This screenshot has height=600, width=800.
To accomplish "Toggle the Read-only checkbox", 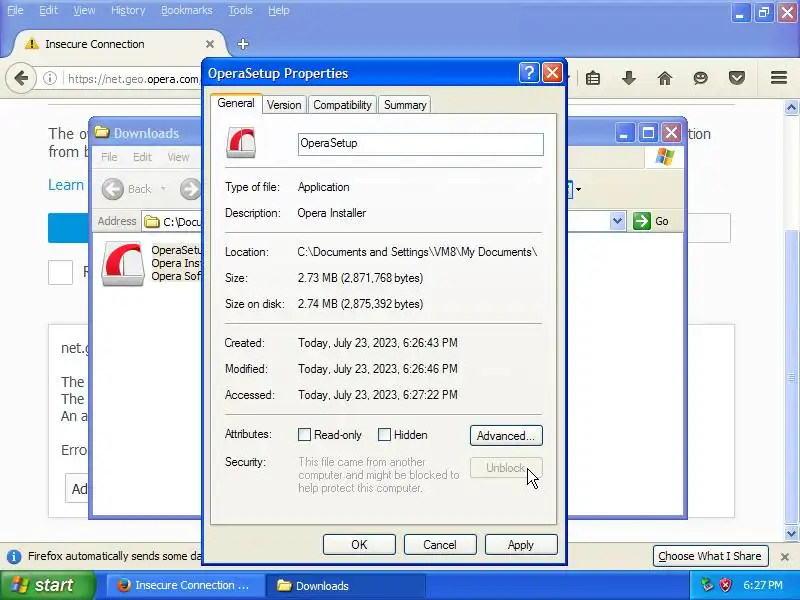I will point(304,435).
